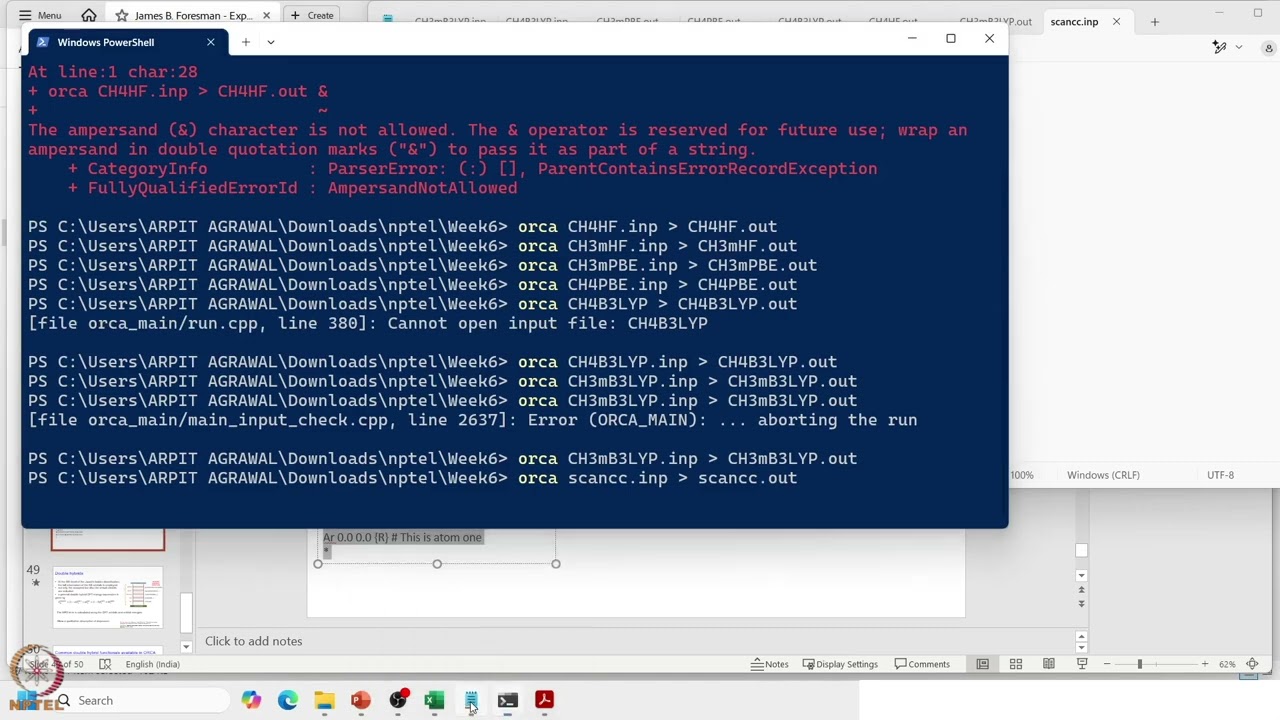Click the PowerPoint zoom in plus

click(x=1204, y=664)
